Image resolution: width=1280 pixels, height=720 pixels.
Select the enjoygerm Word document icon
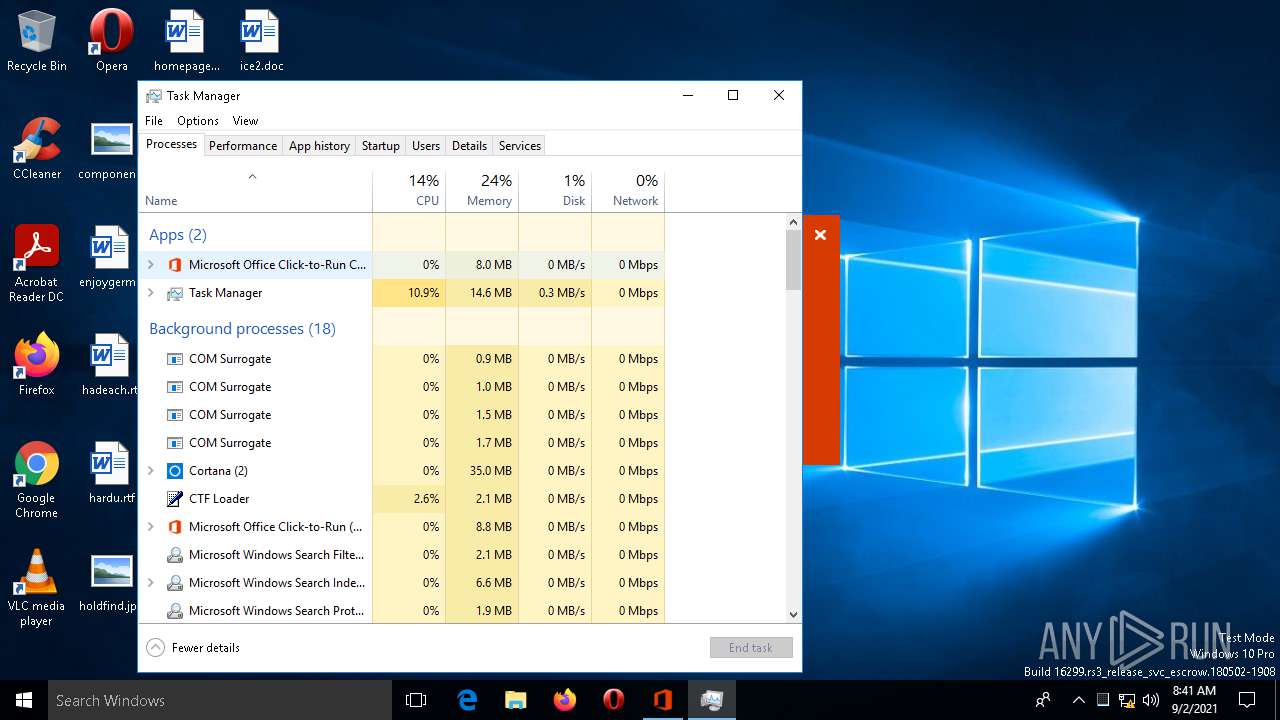[108, 256]
